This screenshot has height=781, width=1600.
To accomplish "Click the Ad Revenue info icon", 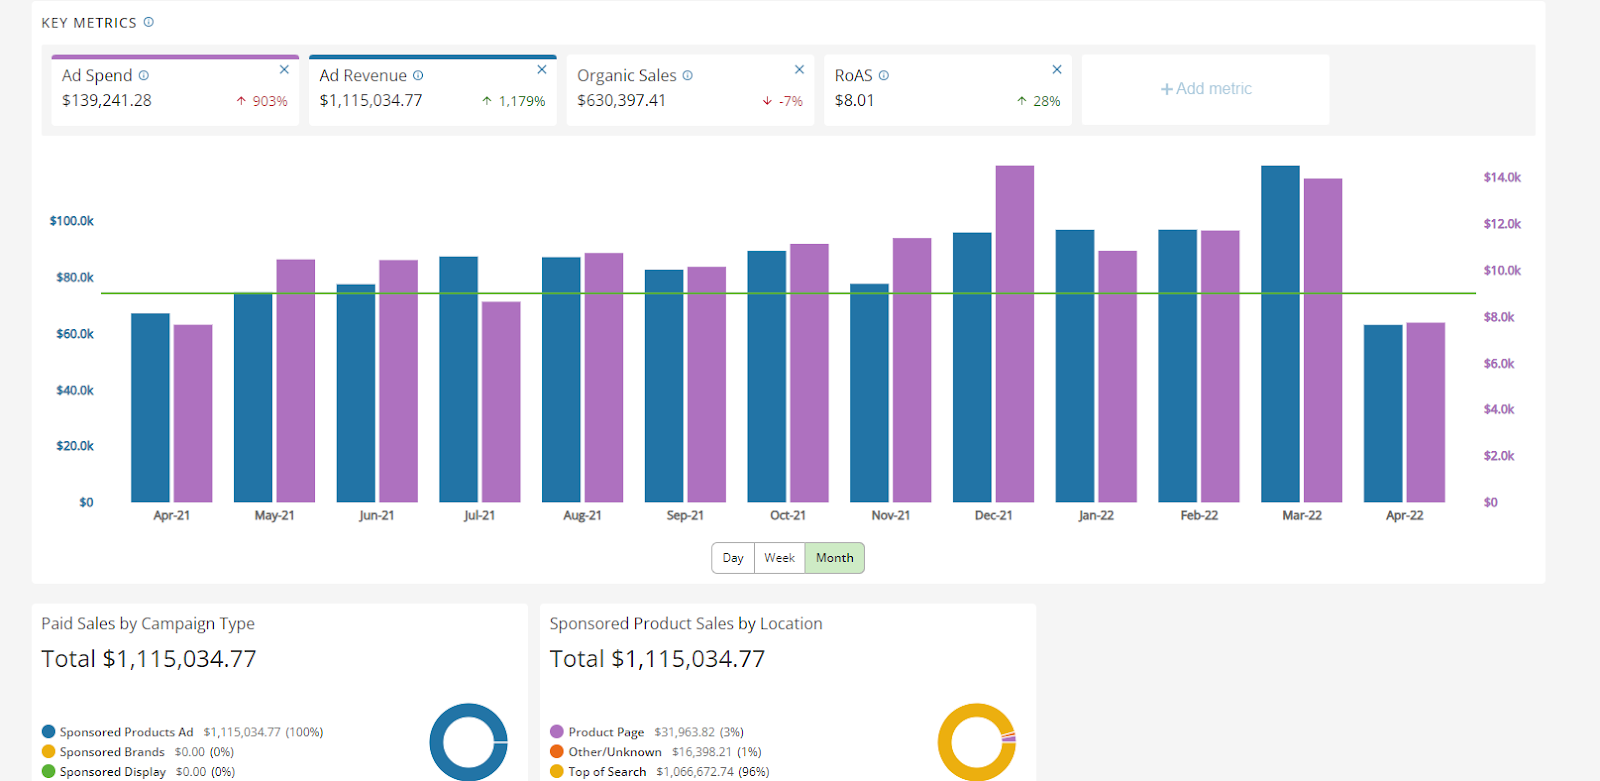I will tap(418, 75).
